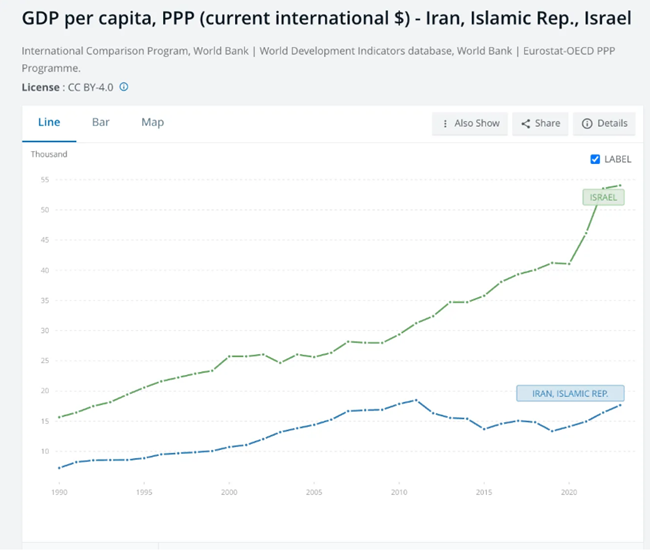Switch to the Bar chart tab
This screenshot has width=650, height=551.
click(x=101, y=122)
